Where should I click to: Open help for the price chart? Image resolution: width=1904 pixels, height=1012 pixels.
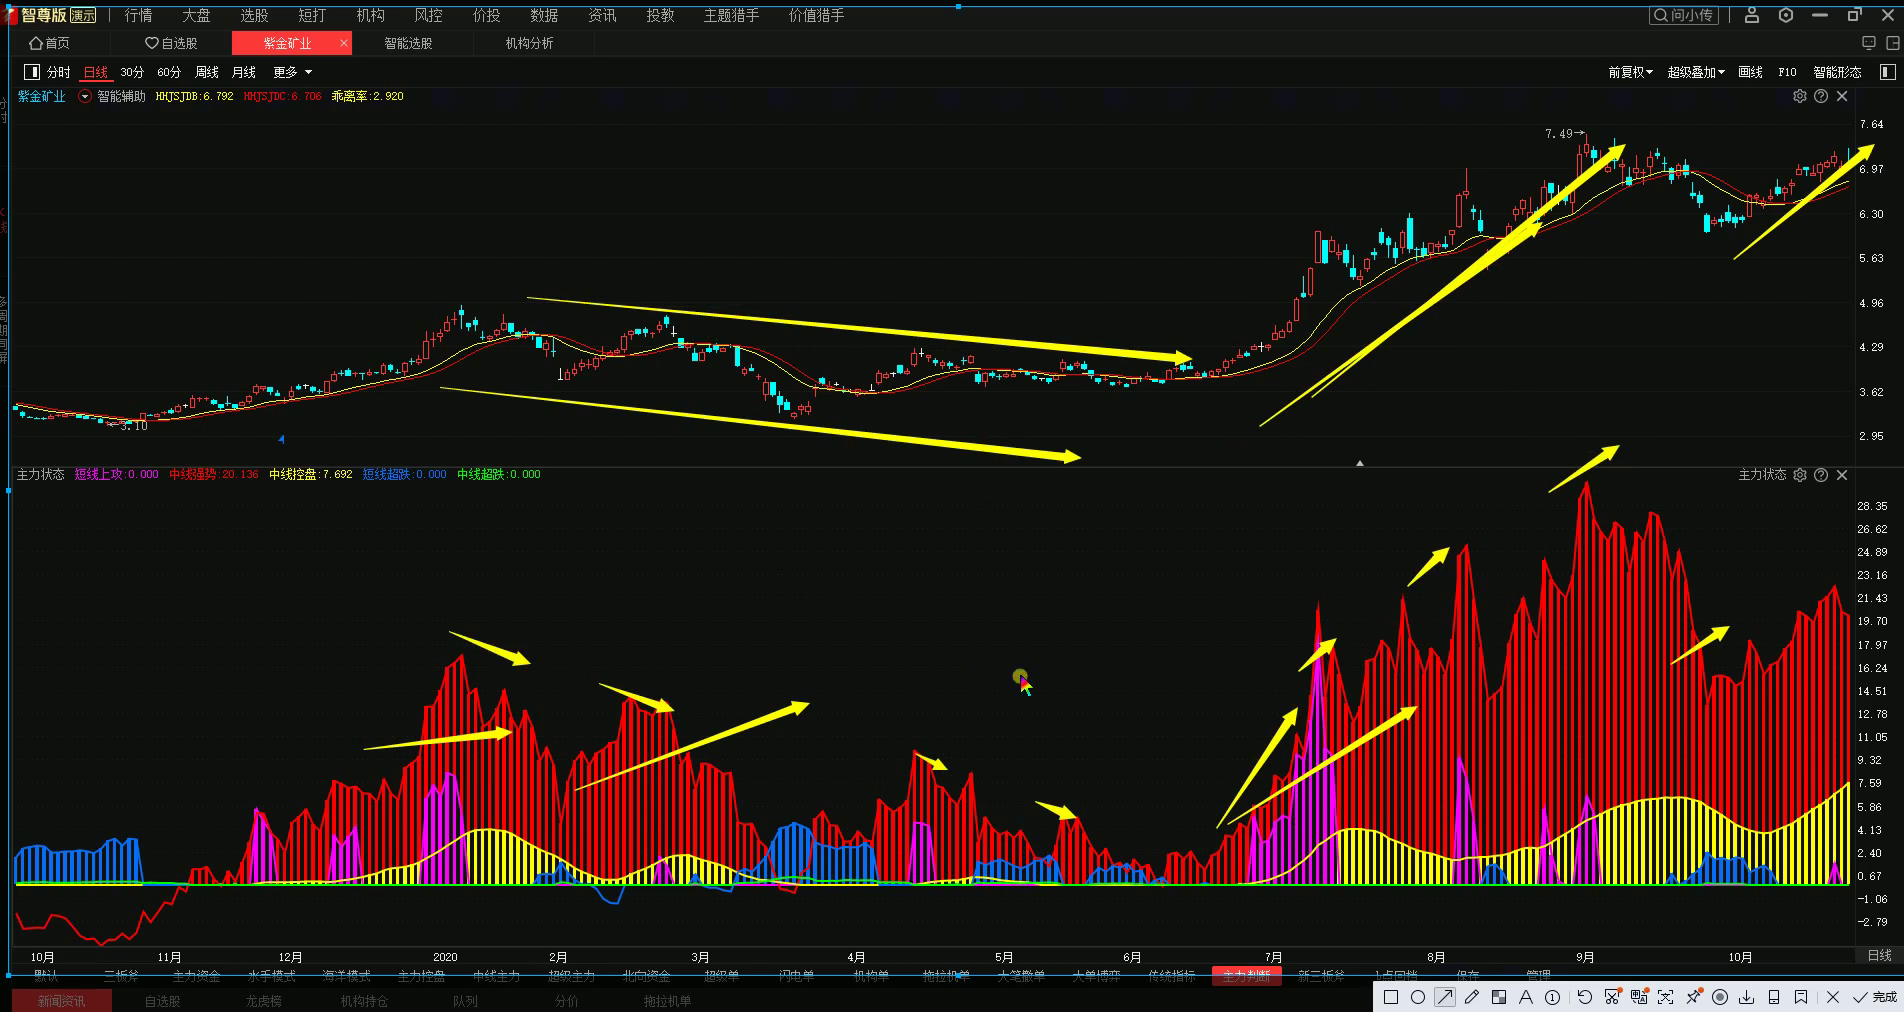(1821, 96)
